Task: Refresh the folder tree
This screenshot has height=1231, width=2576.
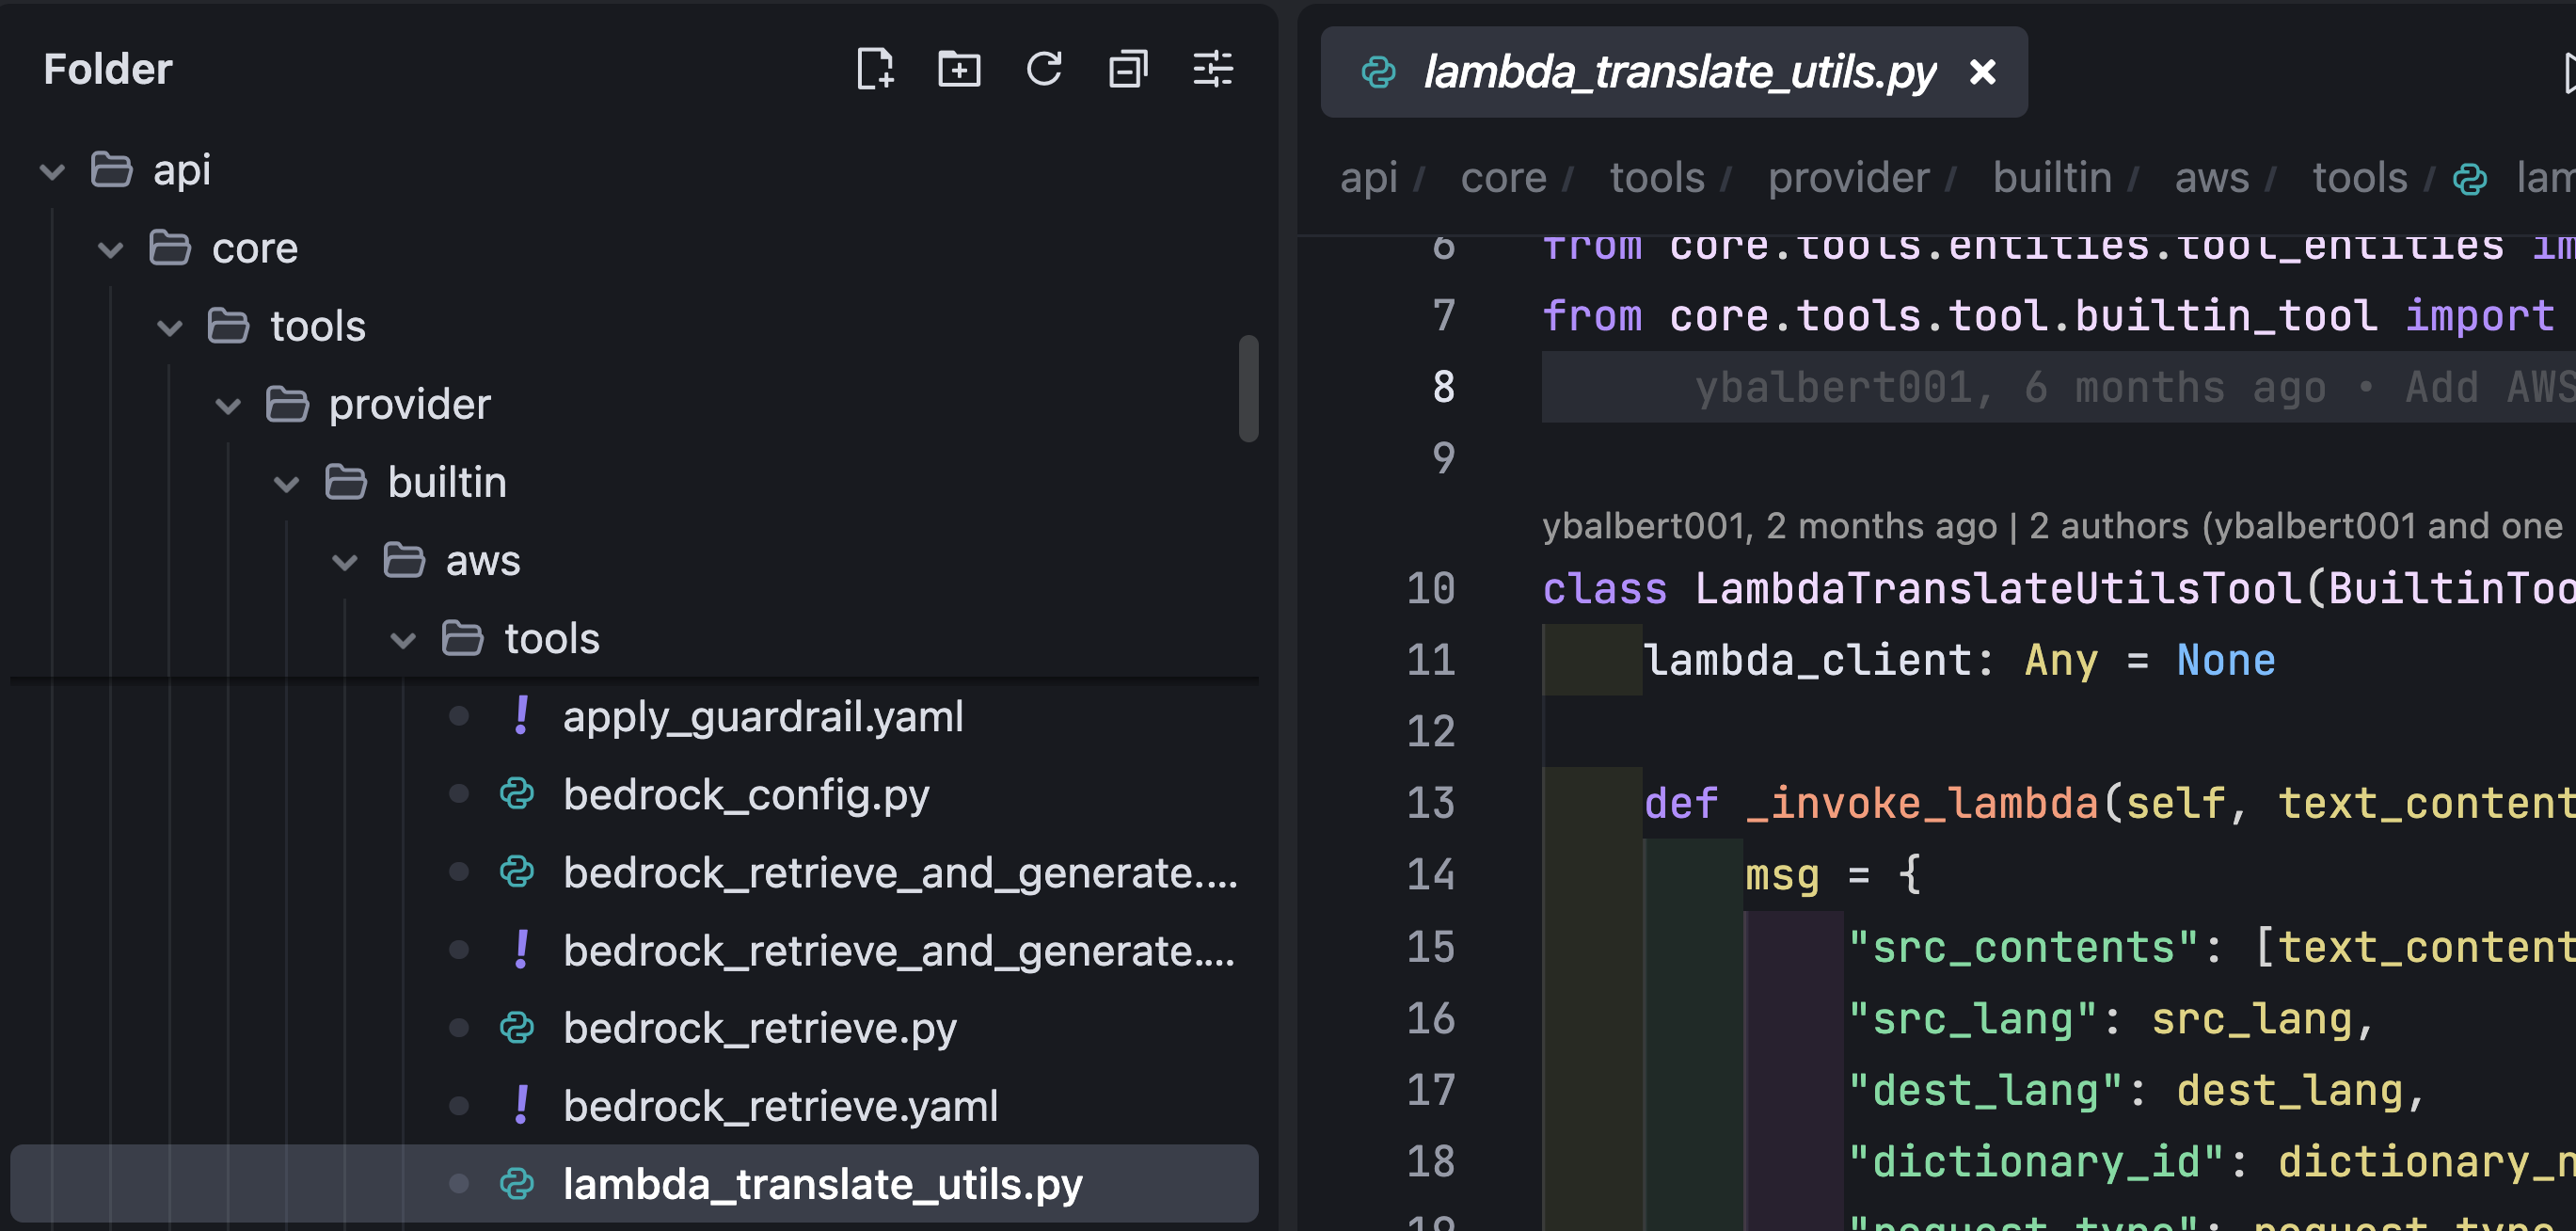Action: pos(1043,69)
